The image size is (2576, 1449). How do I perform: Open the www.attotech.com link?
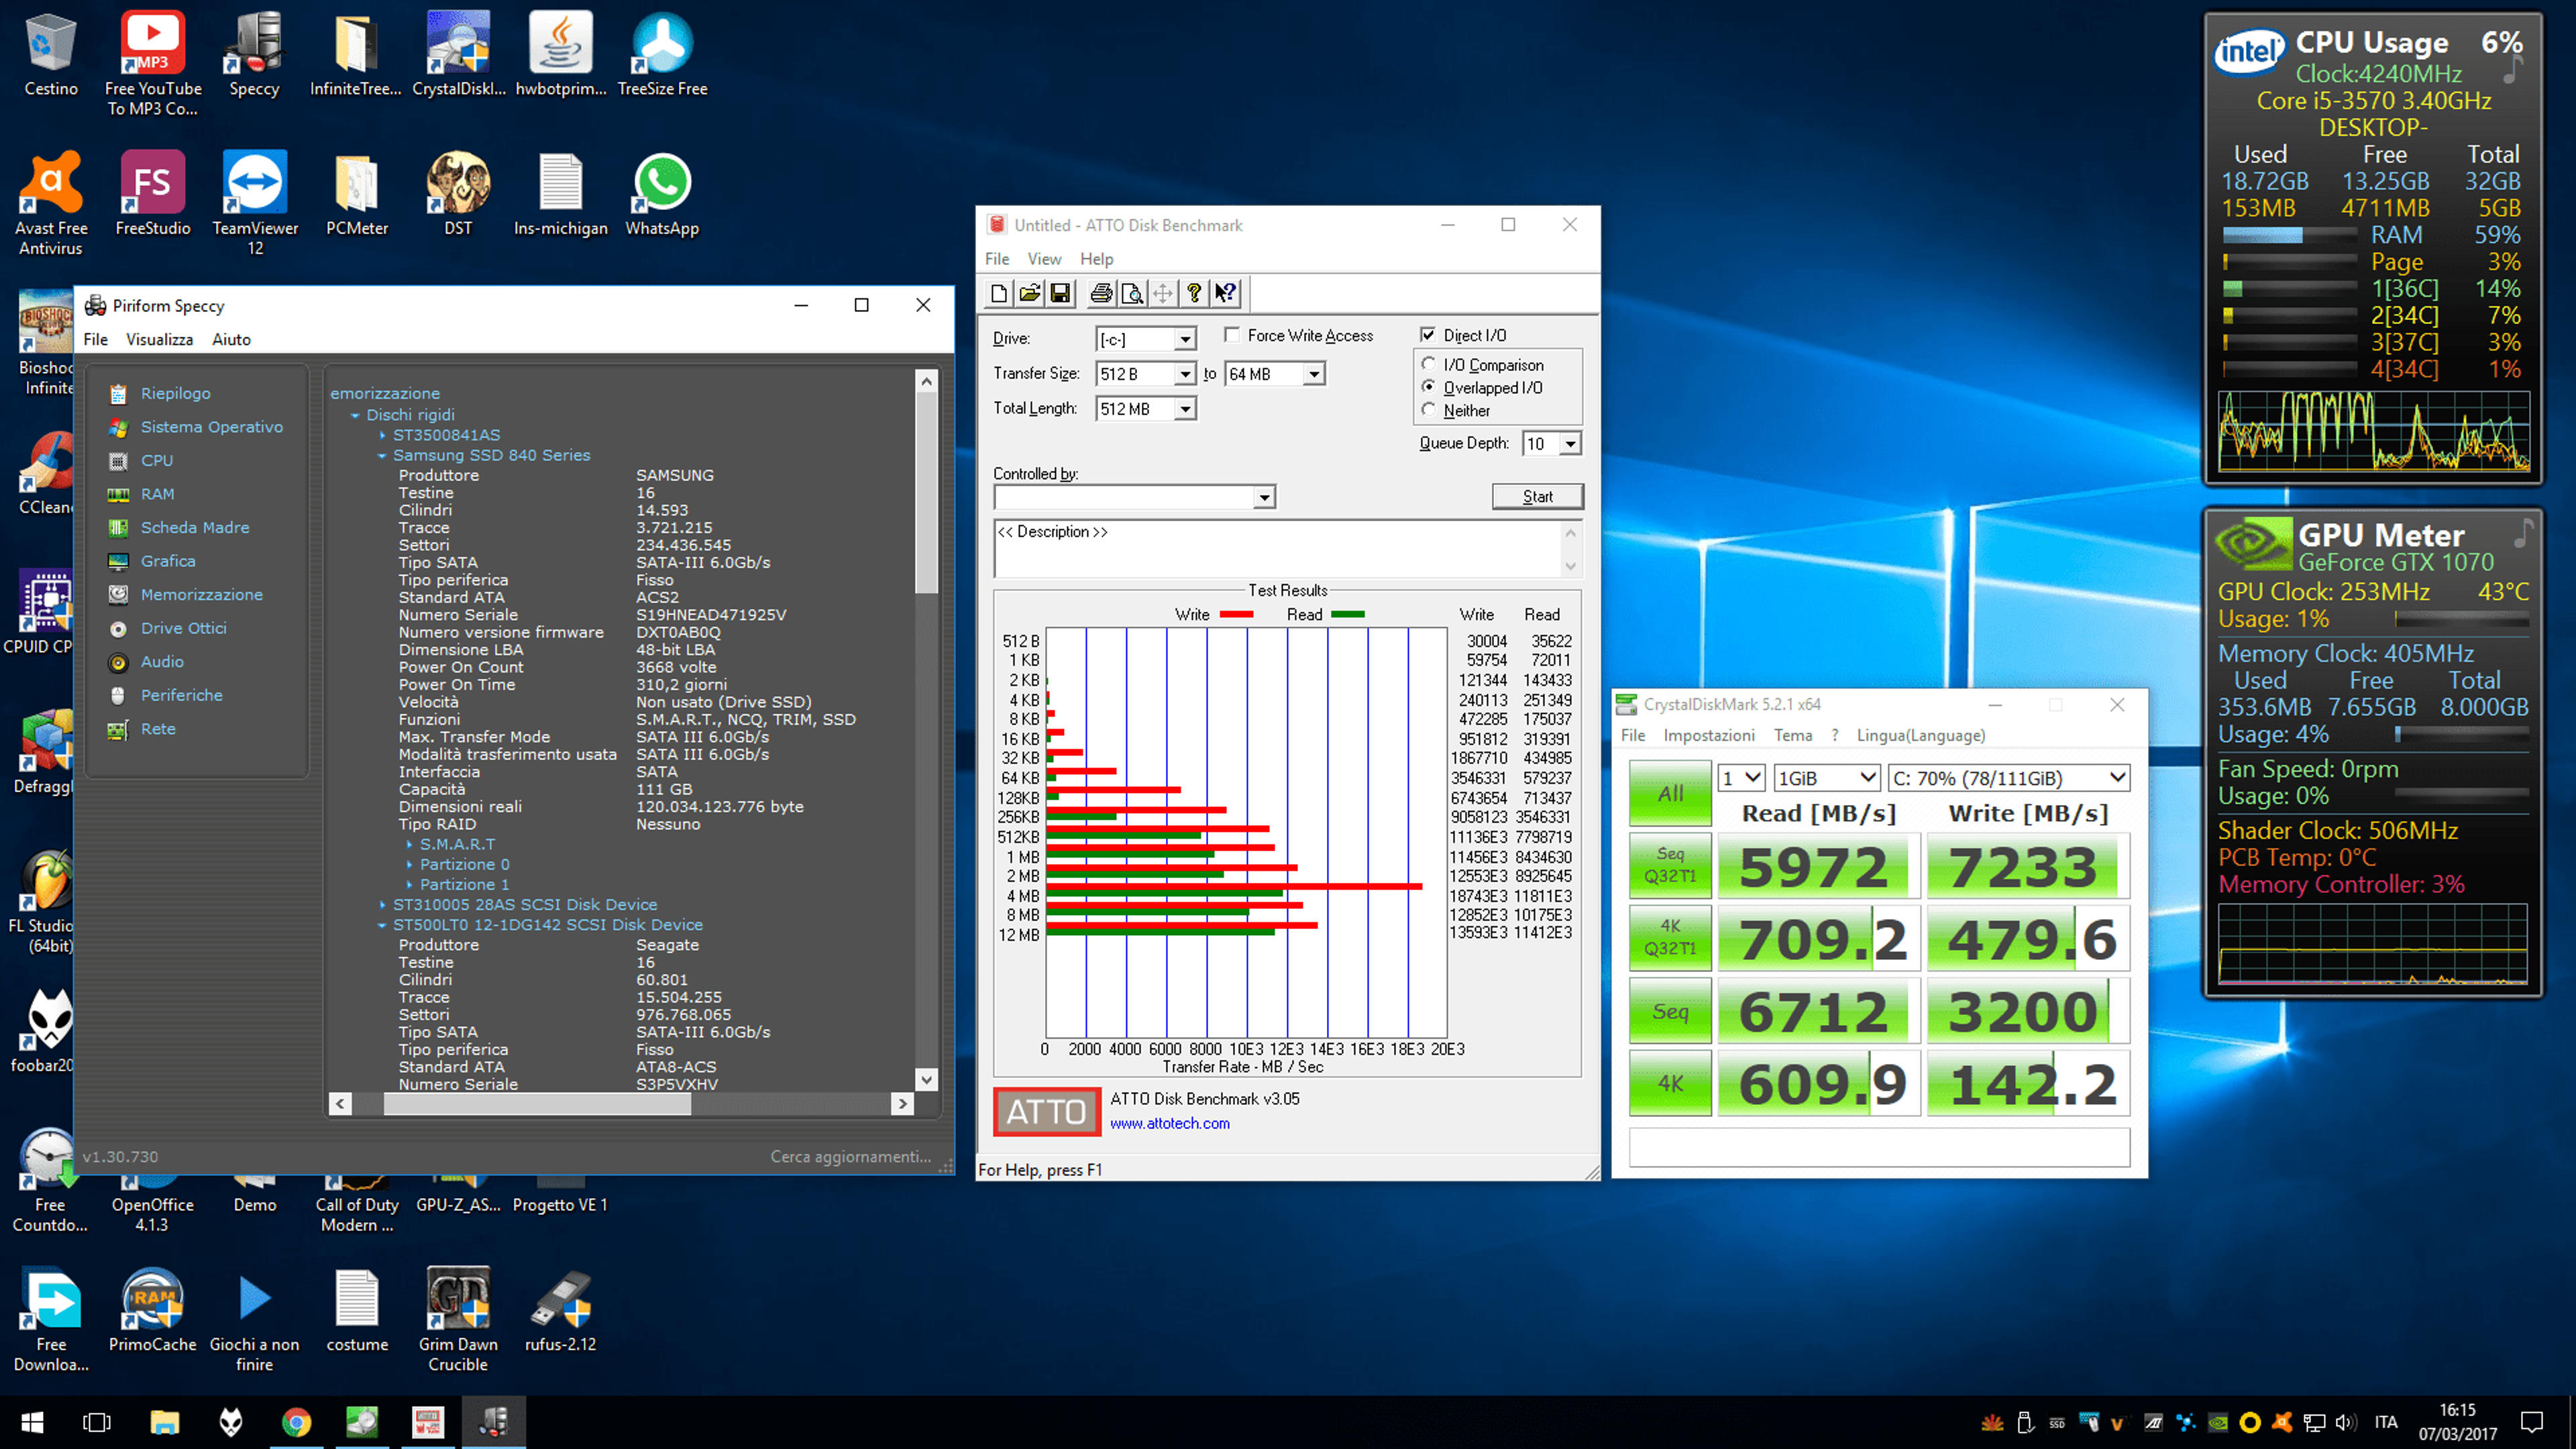(x=1169, y=1123)
